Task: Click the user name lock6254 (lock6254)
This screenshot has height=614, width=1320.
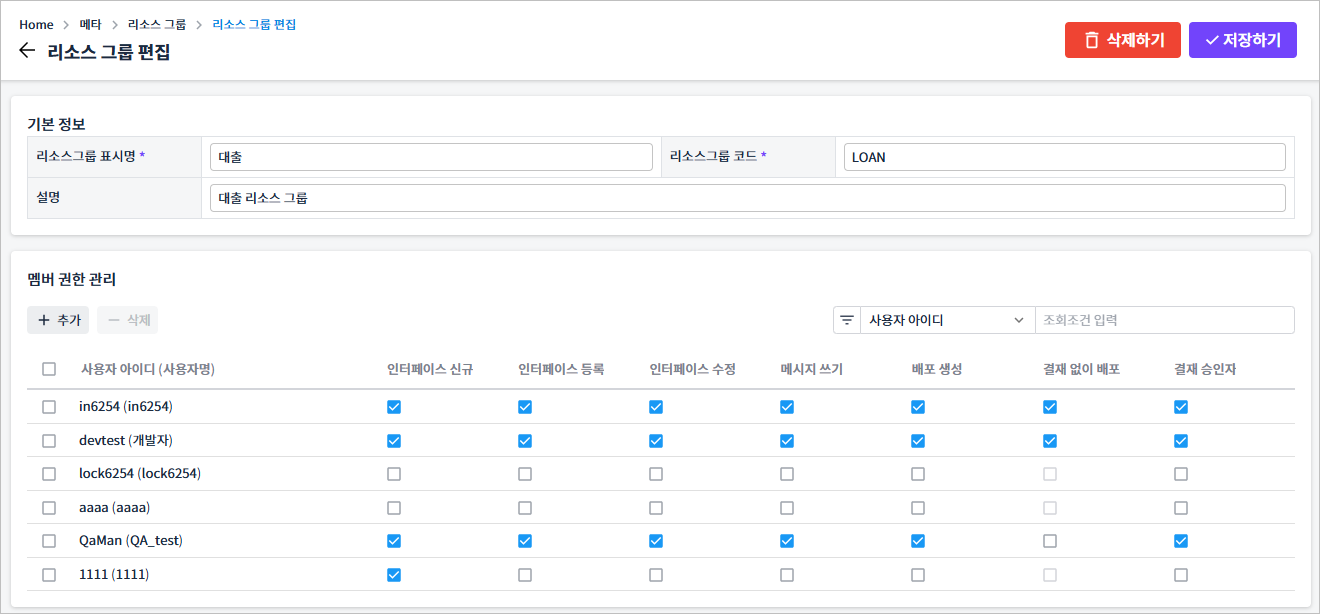Action: point(140,473)
